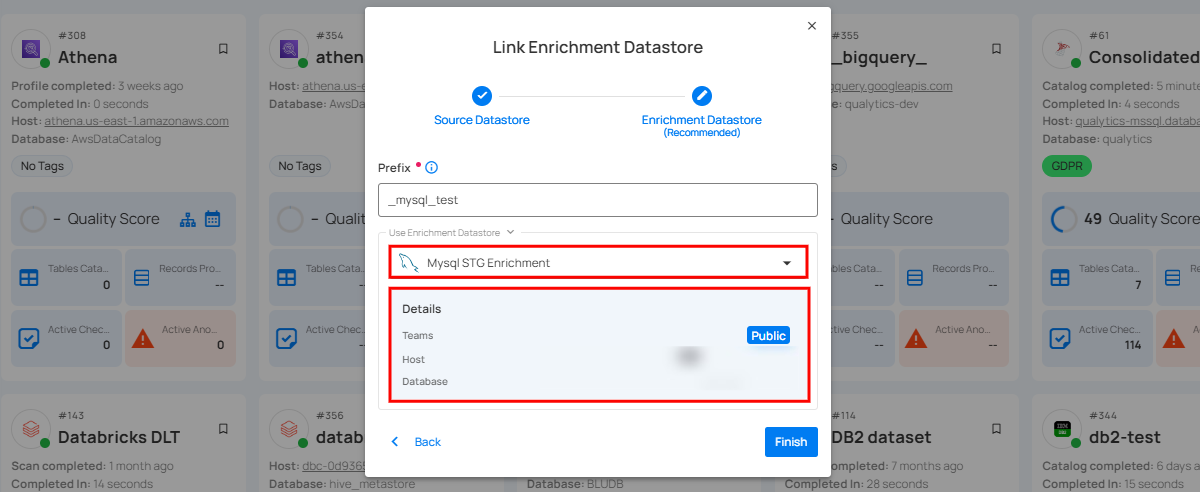Click Tables Cataloged icon on #354 card
1200x492 pixels.
(x=287, y=278)
